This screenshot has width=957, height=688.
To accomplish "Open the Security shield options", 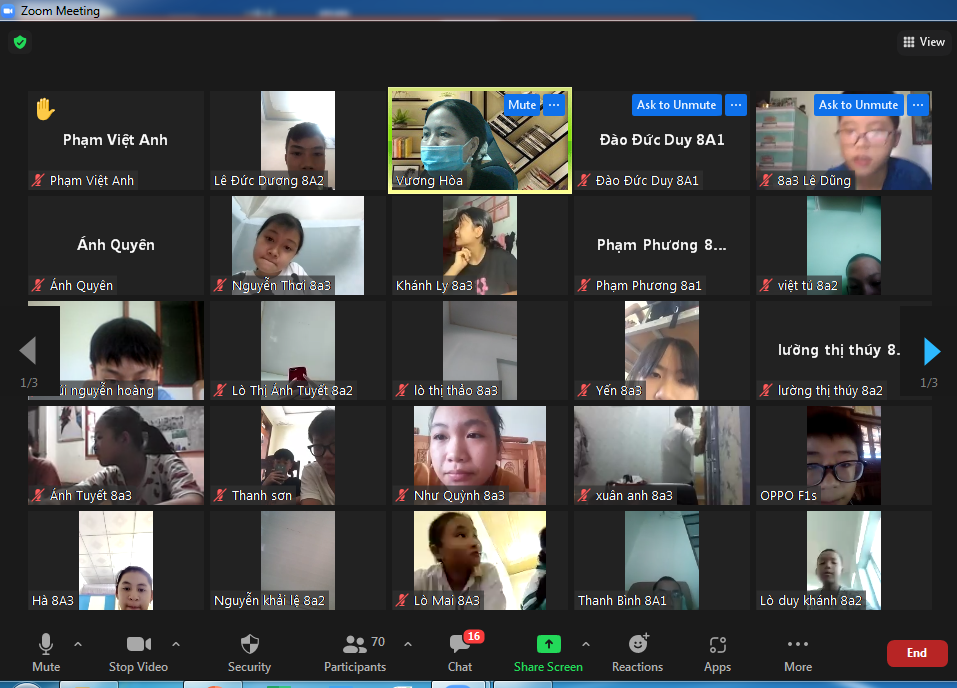I will [x=249, y=653].
